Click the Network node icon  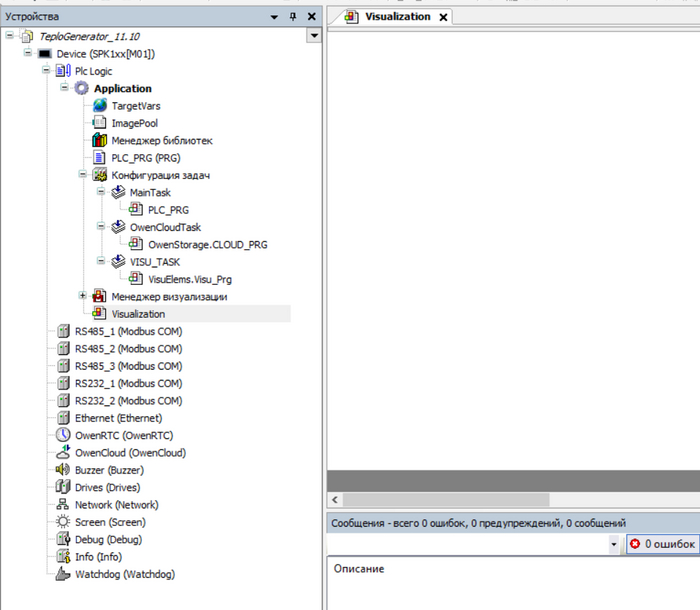[63, 505]
